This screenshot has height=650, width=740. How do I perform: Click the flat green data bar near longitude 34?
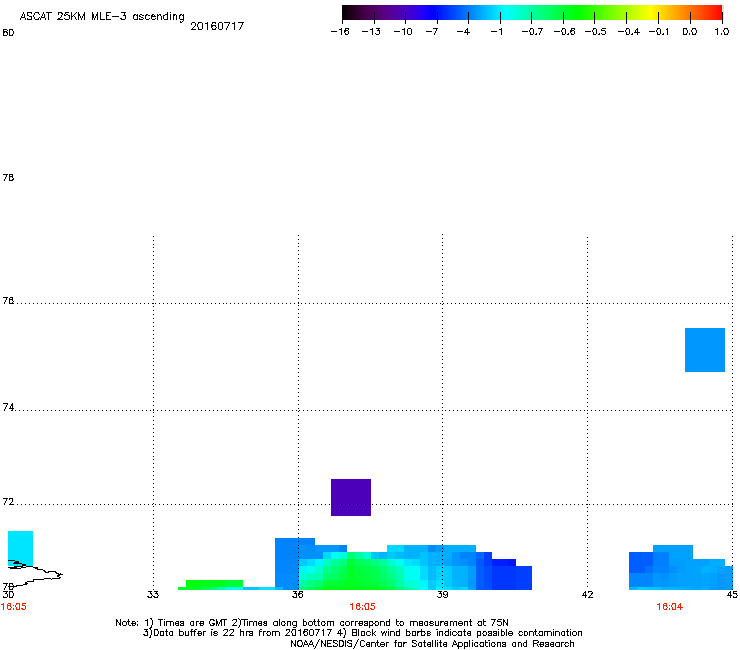click(214, 584)
